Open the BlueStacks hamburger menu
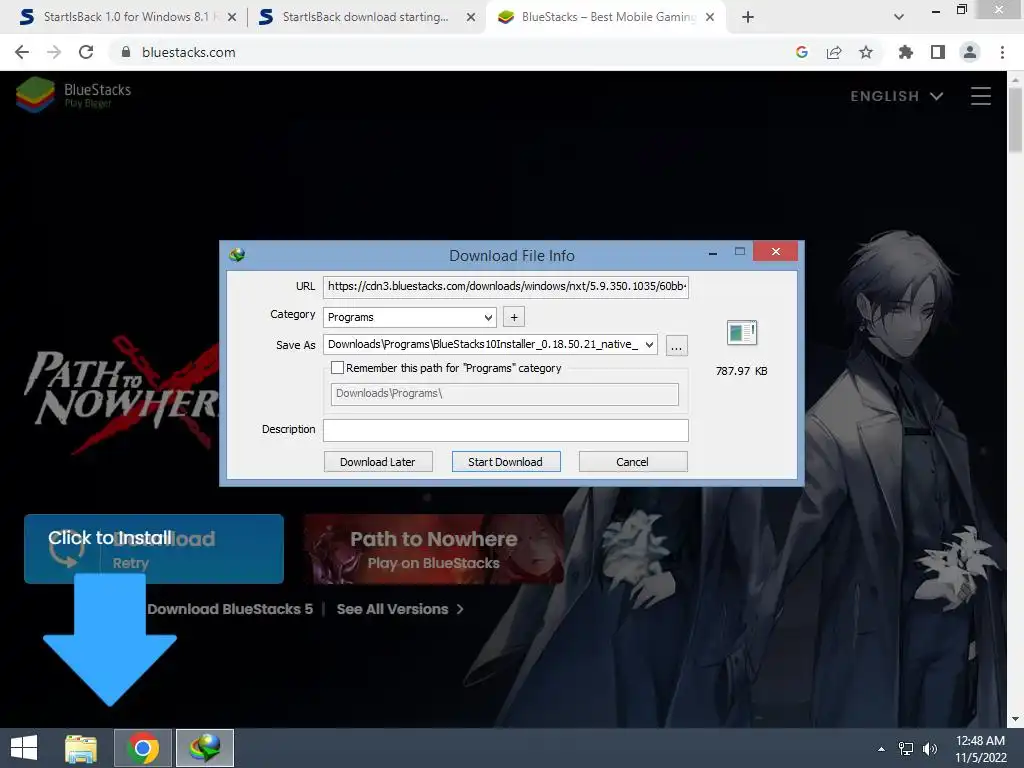This screenshot has height=768, width=1024. (981, 96)
